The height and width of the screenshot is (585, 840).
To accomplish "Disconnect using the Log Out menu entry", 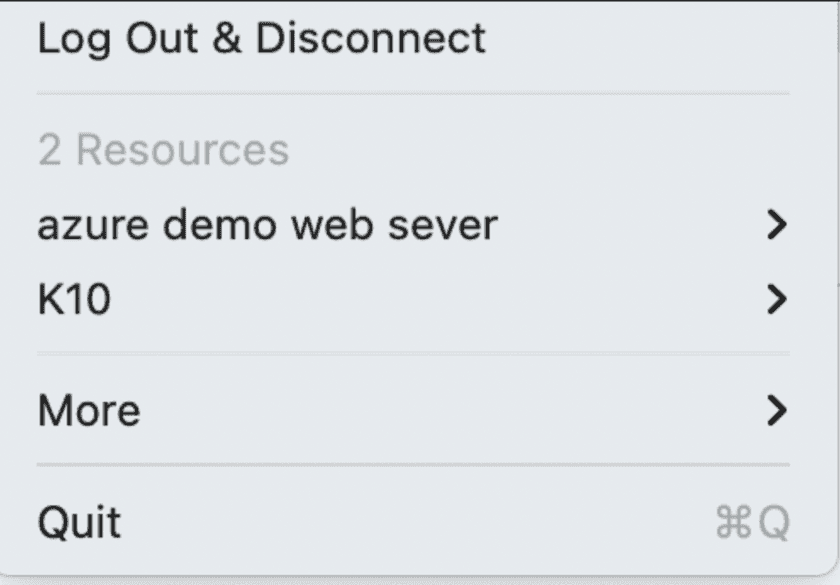I will (x=261, y=39).
